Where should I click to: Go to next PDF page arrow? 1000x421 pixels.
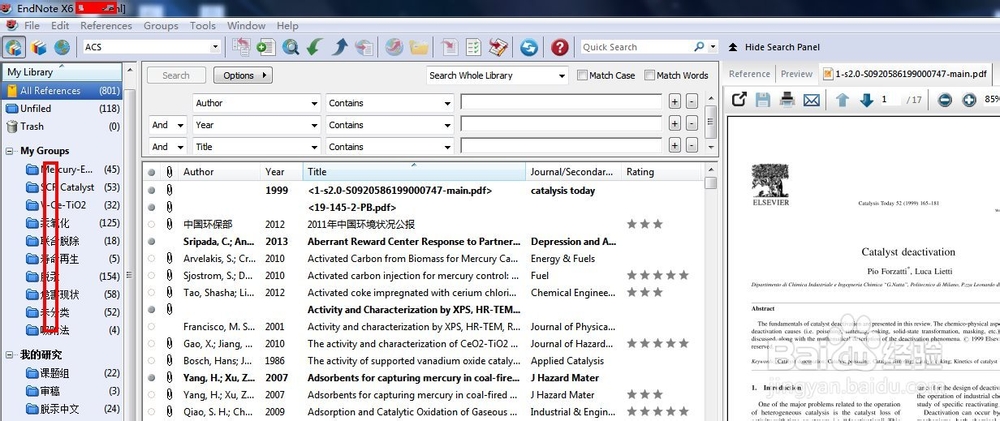866,100
